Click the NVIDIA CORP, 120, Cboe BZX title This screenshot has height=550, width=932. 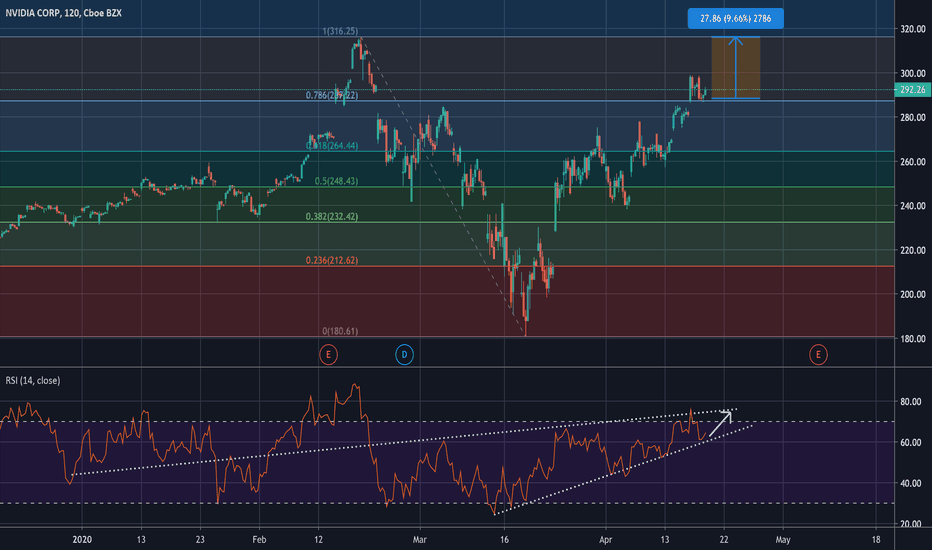[64, 12]
